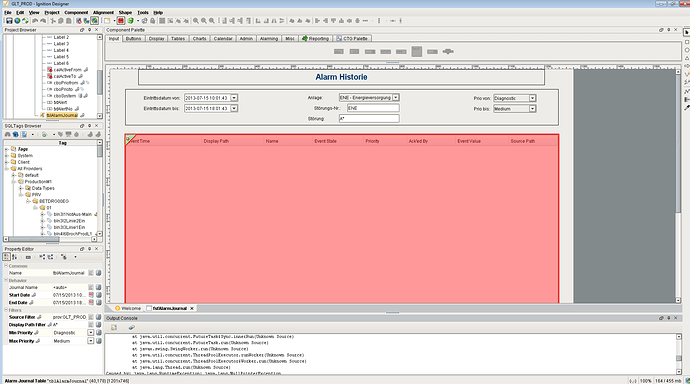Image resolution: width=690 pixels, height=384 pixels.
Task: Click the last magnifier zoom icon
Action: tap(212, 21)
